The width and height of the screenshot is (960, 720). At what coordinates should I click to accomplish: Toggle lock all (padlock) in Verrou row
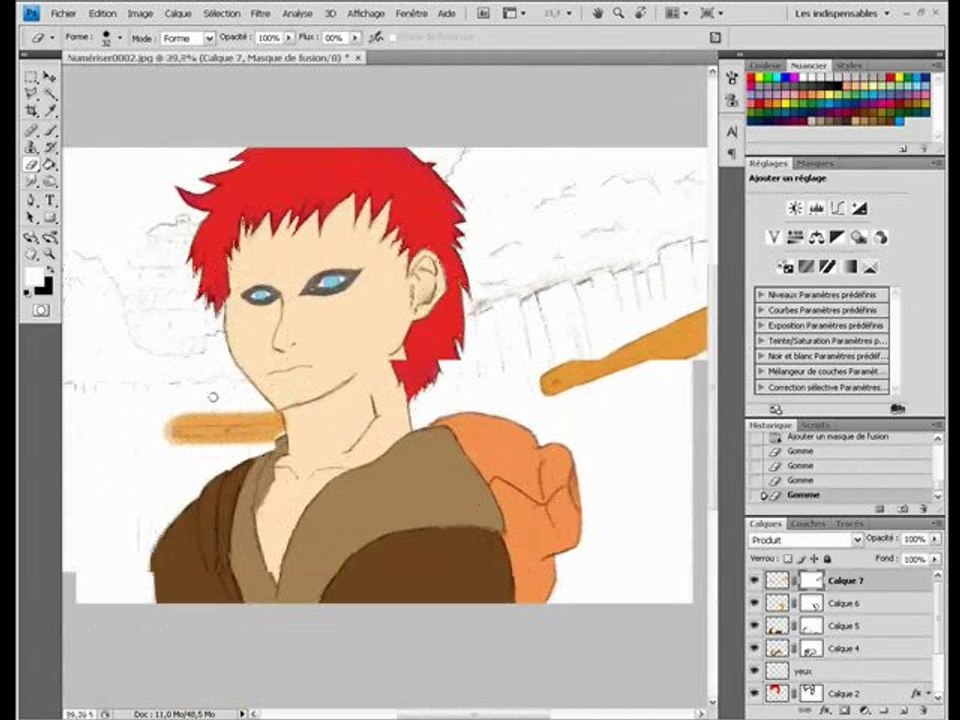pos(828,558)
